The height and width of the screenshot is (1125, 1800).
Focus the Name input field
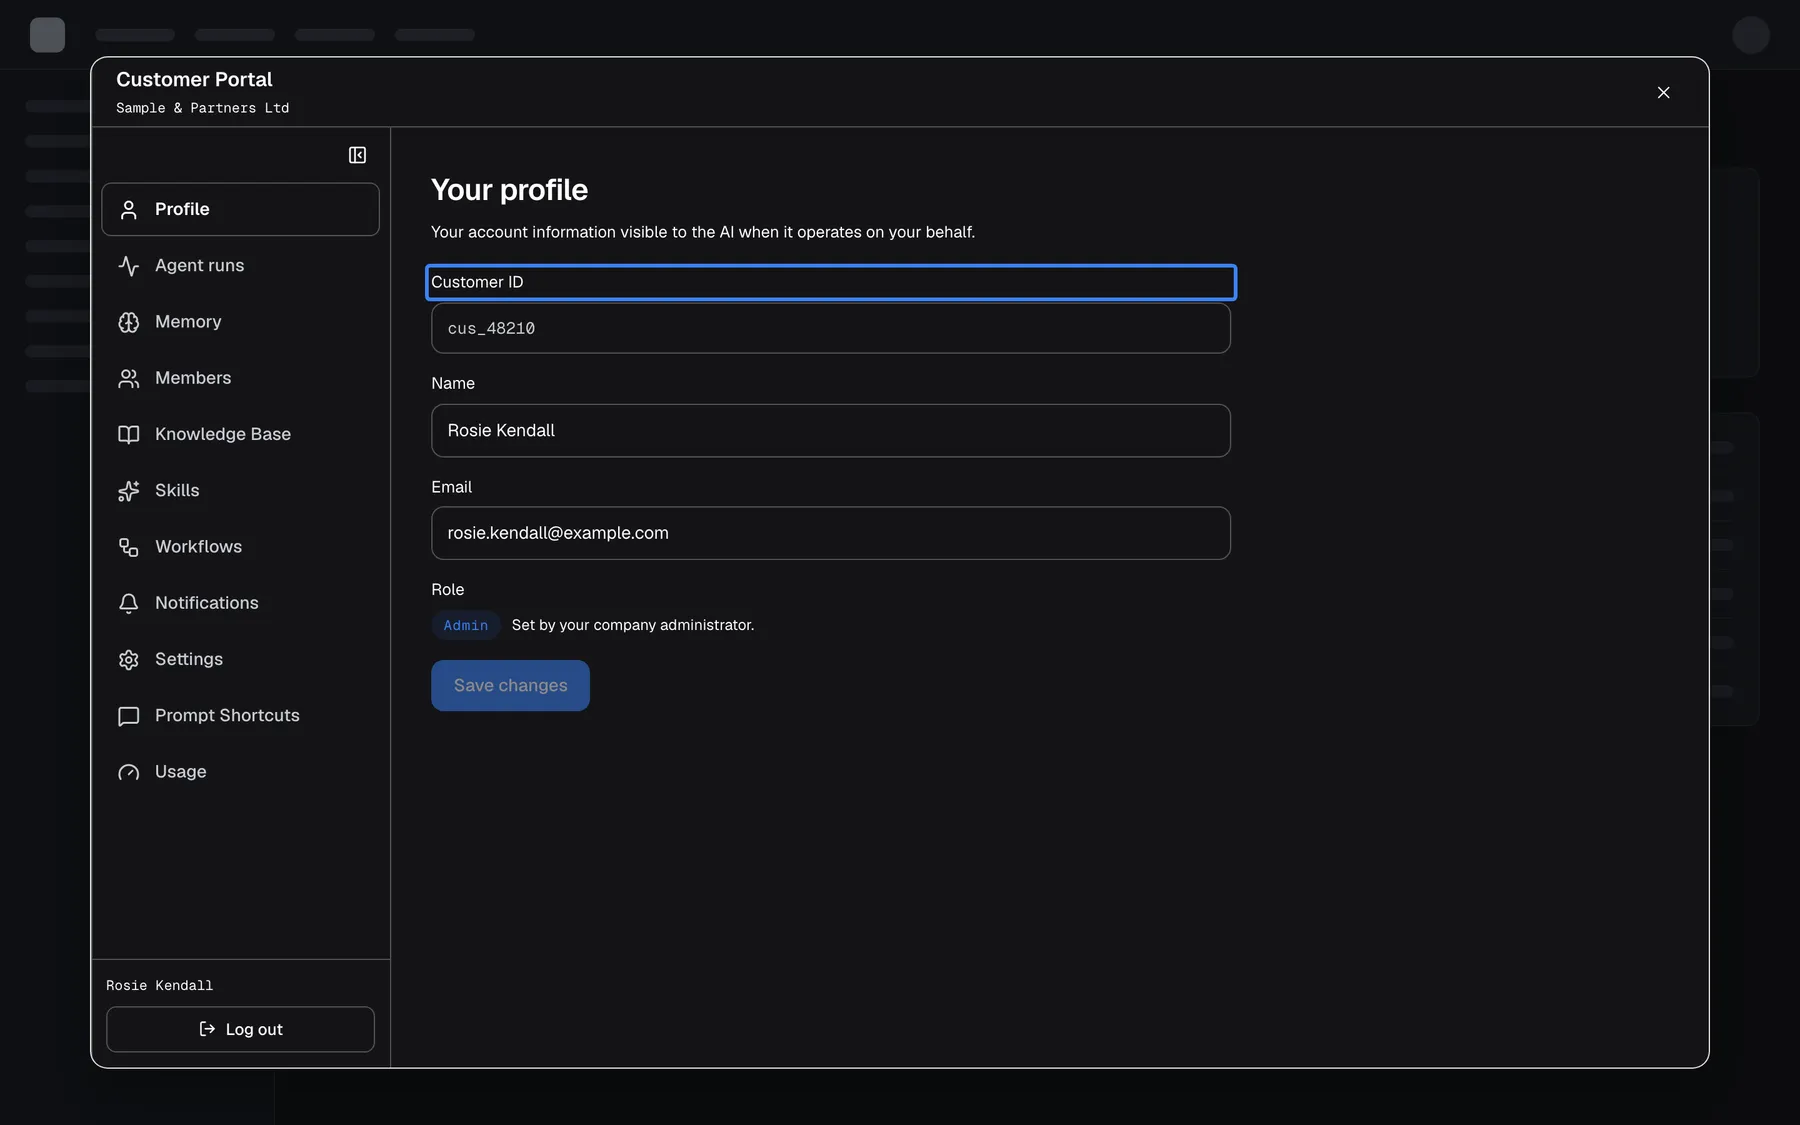(x=830, y=430)
